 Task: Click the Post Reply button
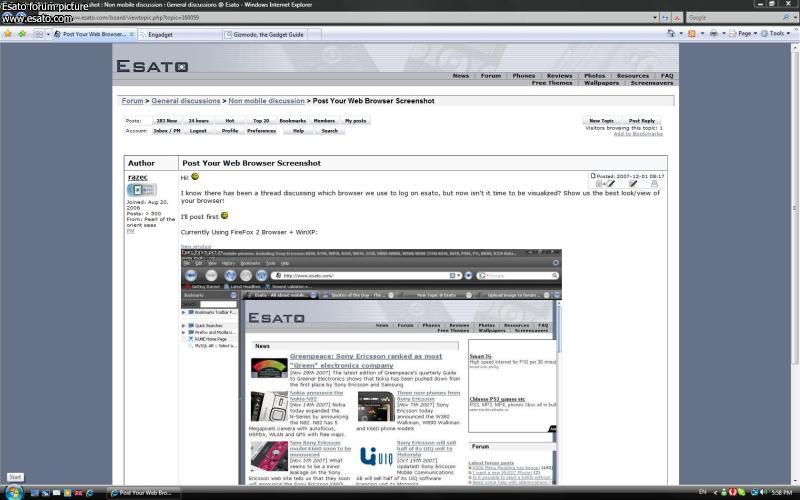(x=642, y=121)
